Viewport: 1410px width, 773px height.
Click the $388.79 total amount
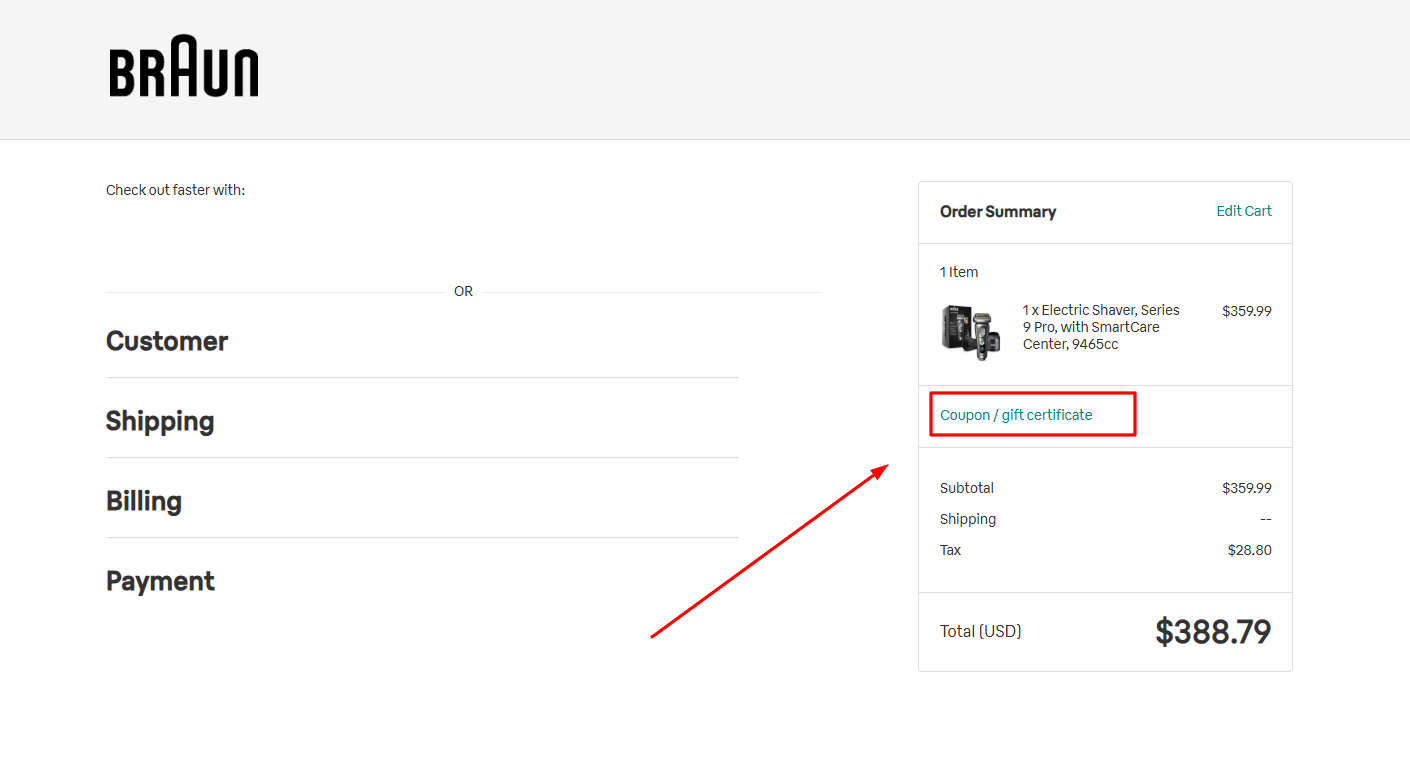[1213, 632]
